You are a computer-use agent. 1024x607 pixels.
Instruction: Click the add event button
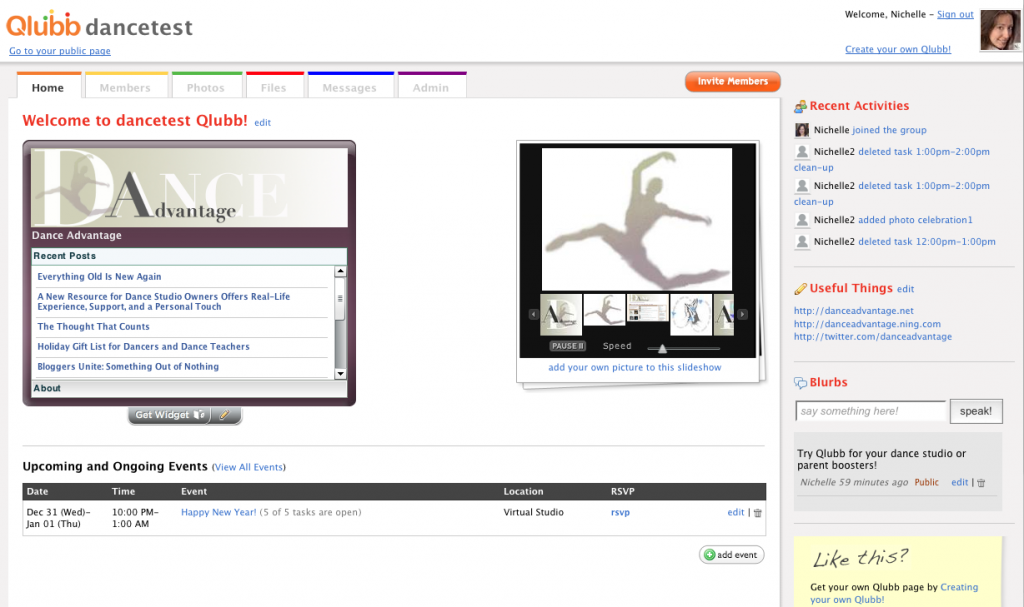[x=731, y=555]
